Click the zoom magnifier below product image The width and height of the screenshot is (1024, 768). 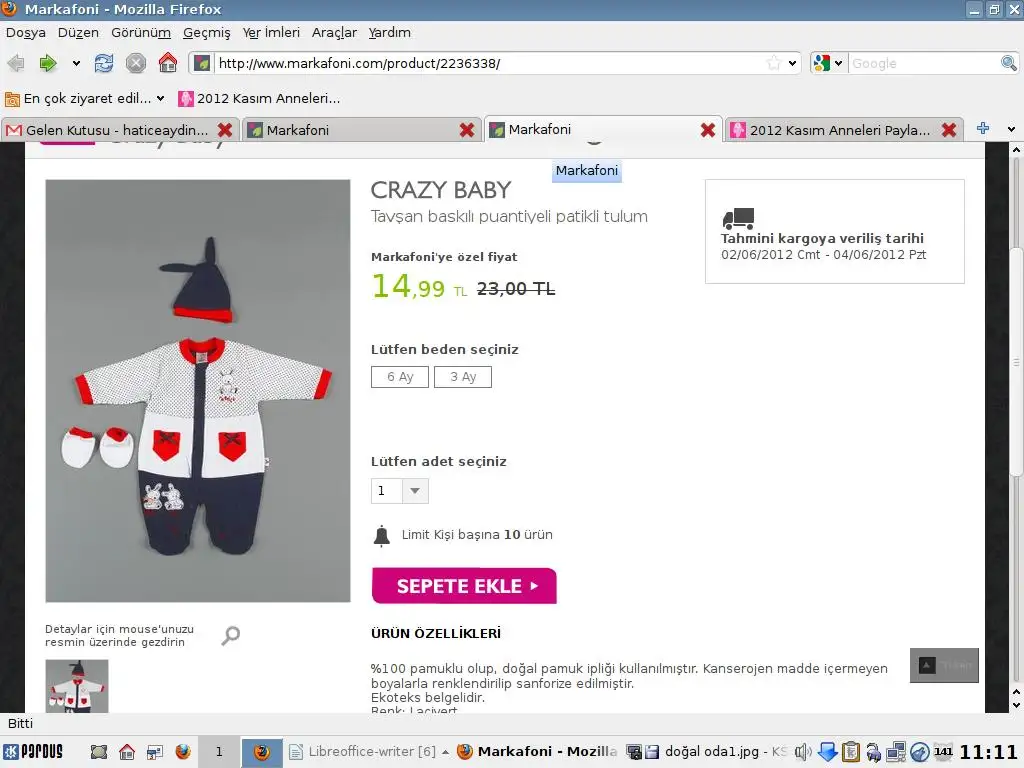click(x=231, y=635)
